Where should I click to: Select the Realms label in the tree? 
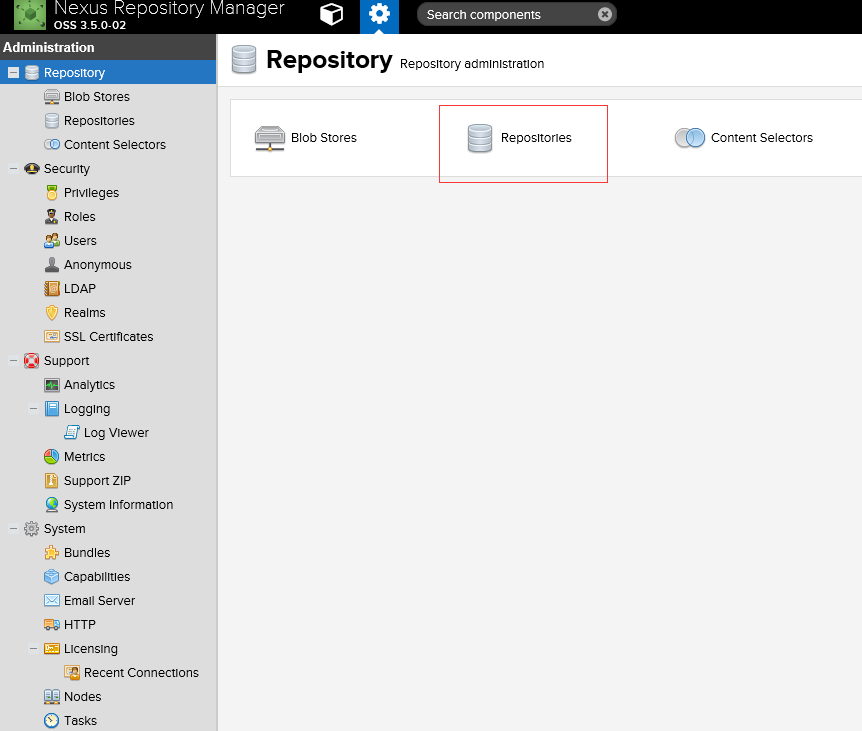85,313
